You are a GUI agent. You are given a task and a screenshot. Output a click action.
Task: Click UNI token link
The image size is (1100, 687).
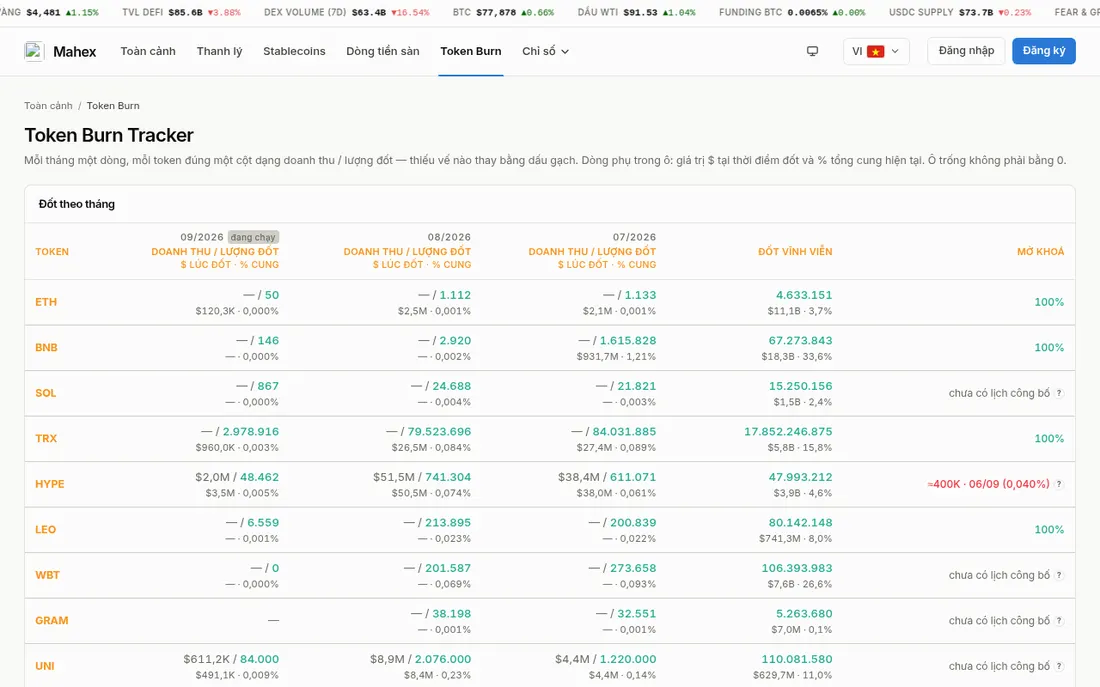45,666
